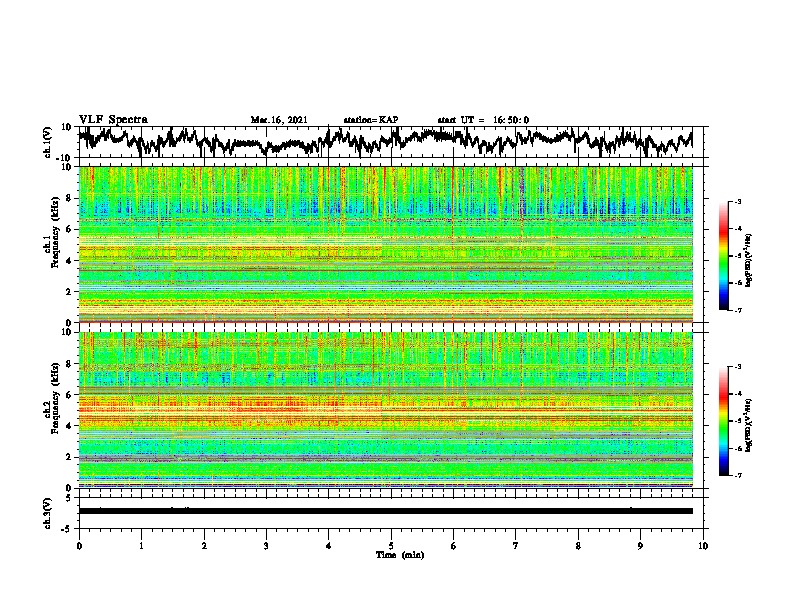Click time axis tick label "4"

[x=329, y=546]
